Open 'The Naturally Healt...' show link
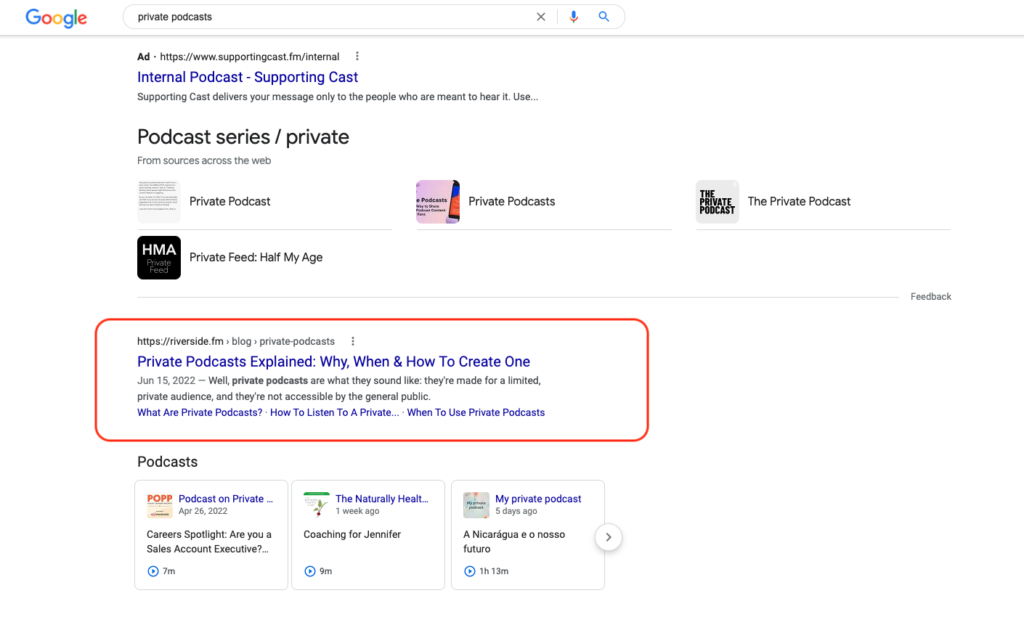Viewport: 1024px width, 617px height. tap(382, 499)
